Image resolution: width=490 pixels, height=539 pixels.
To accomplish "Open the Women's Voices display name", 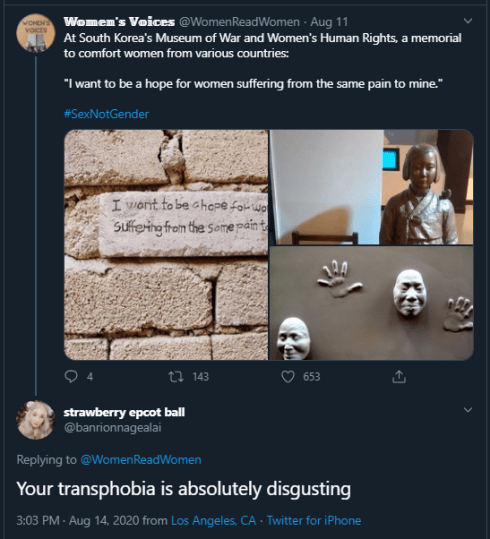I will pyautogui.click(x=119, y=22).
